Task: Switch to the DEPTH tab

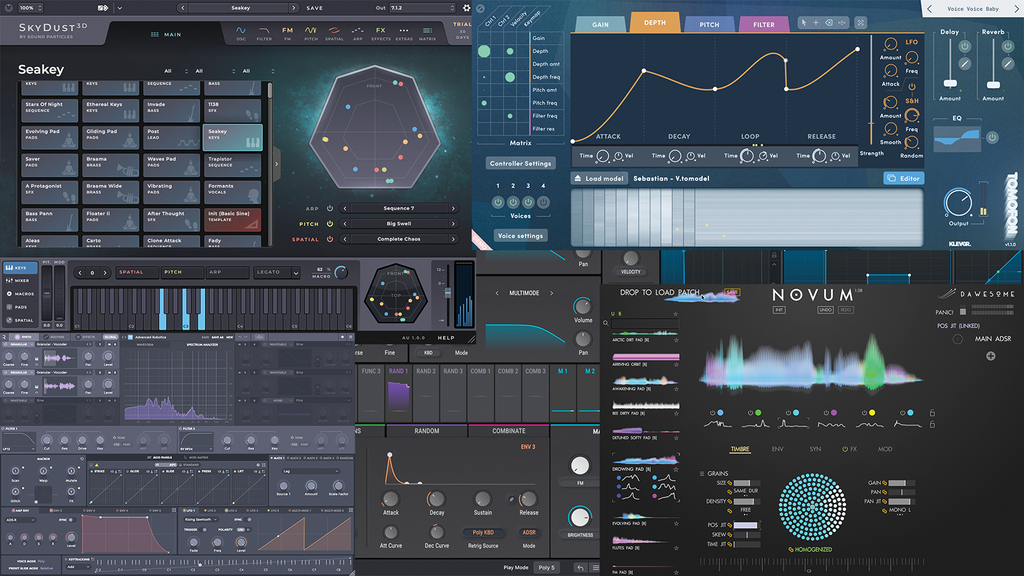Action: tap(655, 21)
